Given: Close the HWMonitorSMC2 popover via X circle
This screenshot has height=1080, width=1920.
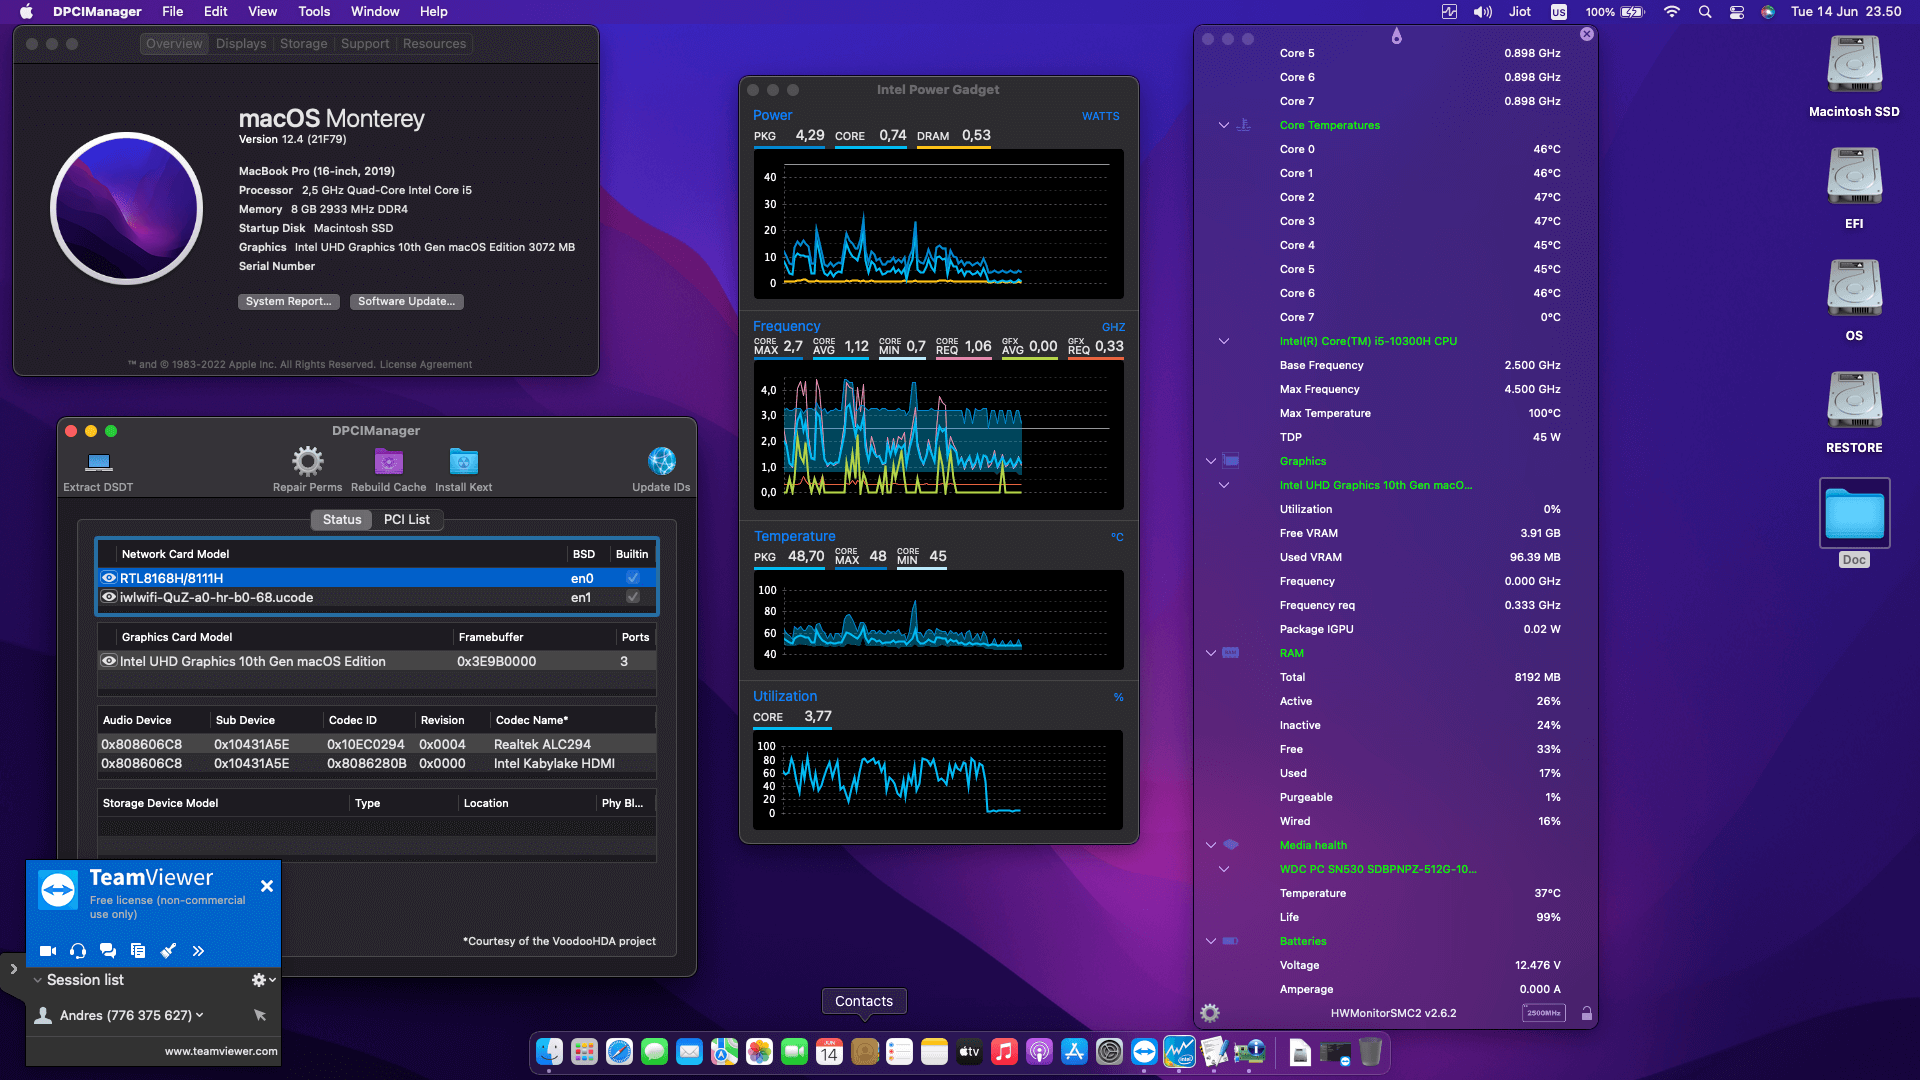Looking at the screenshot, I should coord(1586,34).
